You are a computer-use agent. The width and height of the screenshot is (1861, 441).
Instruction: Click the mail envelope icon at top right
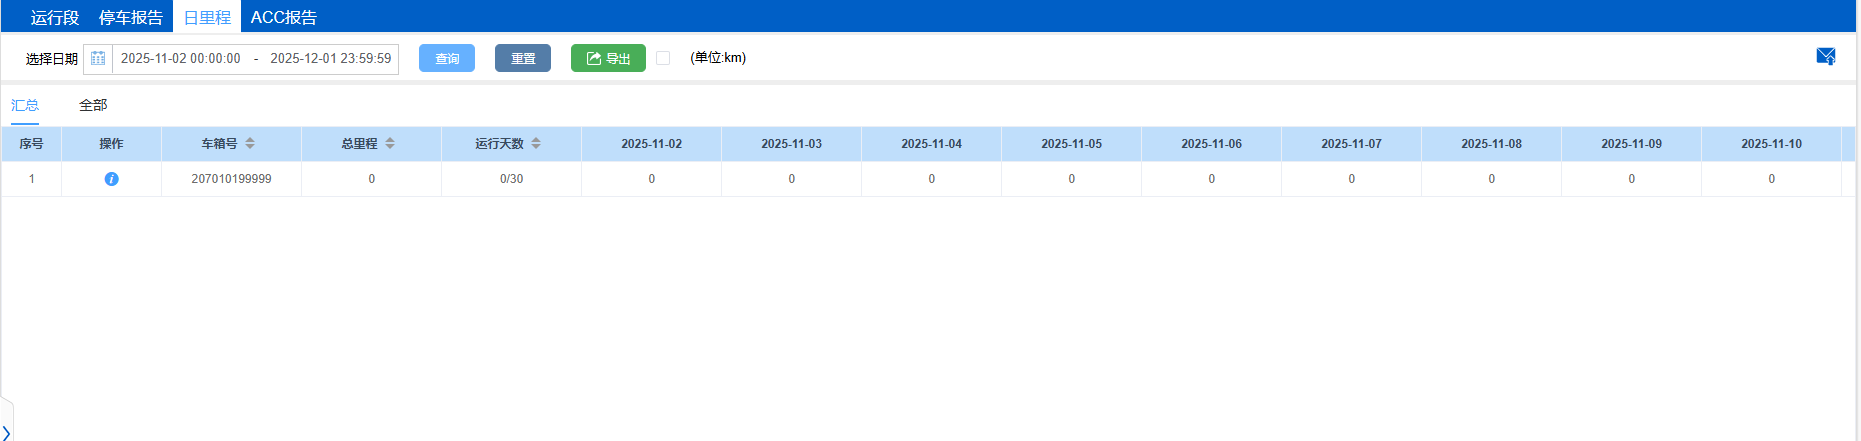(x=1825, y=57)
